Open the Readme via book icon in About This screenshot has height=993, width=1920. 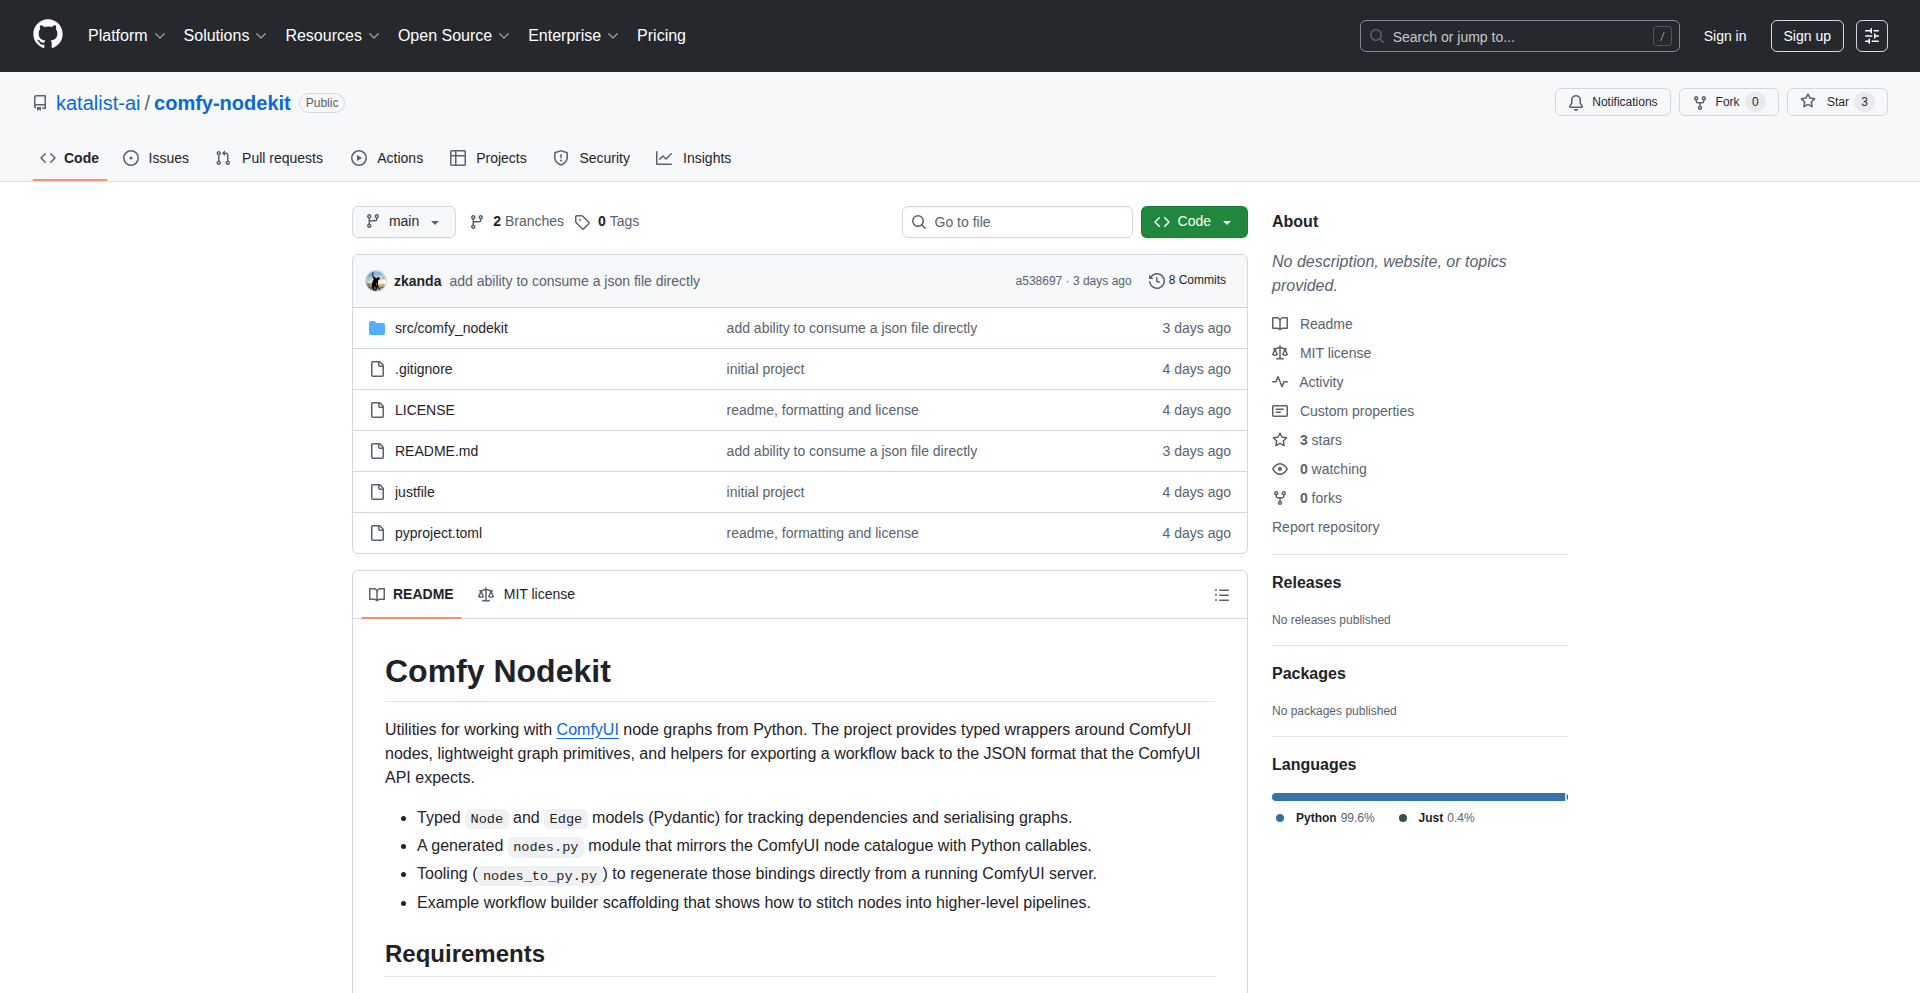coord(1281,323)
